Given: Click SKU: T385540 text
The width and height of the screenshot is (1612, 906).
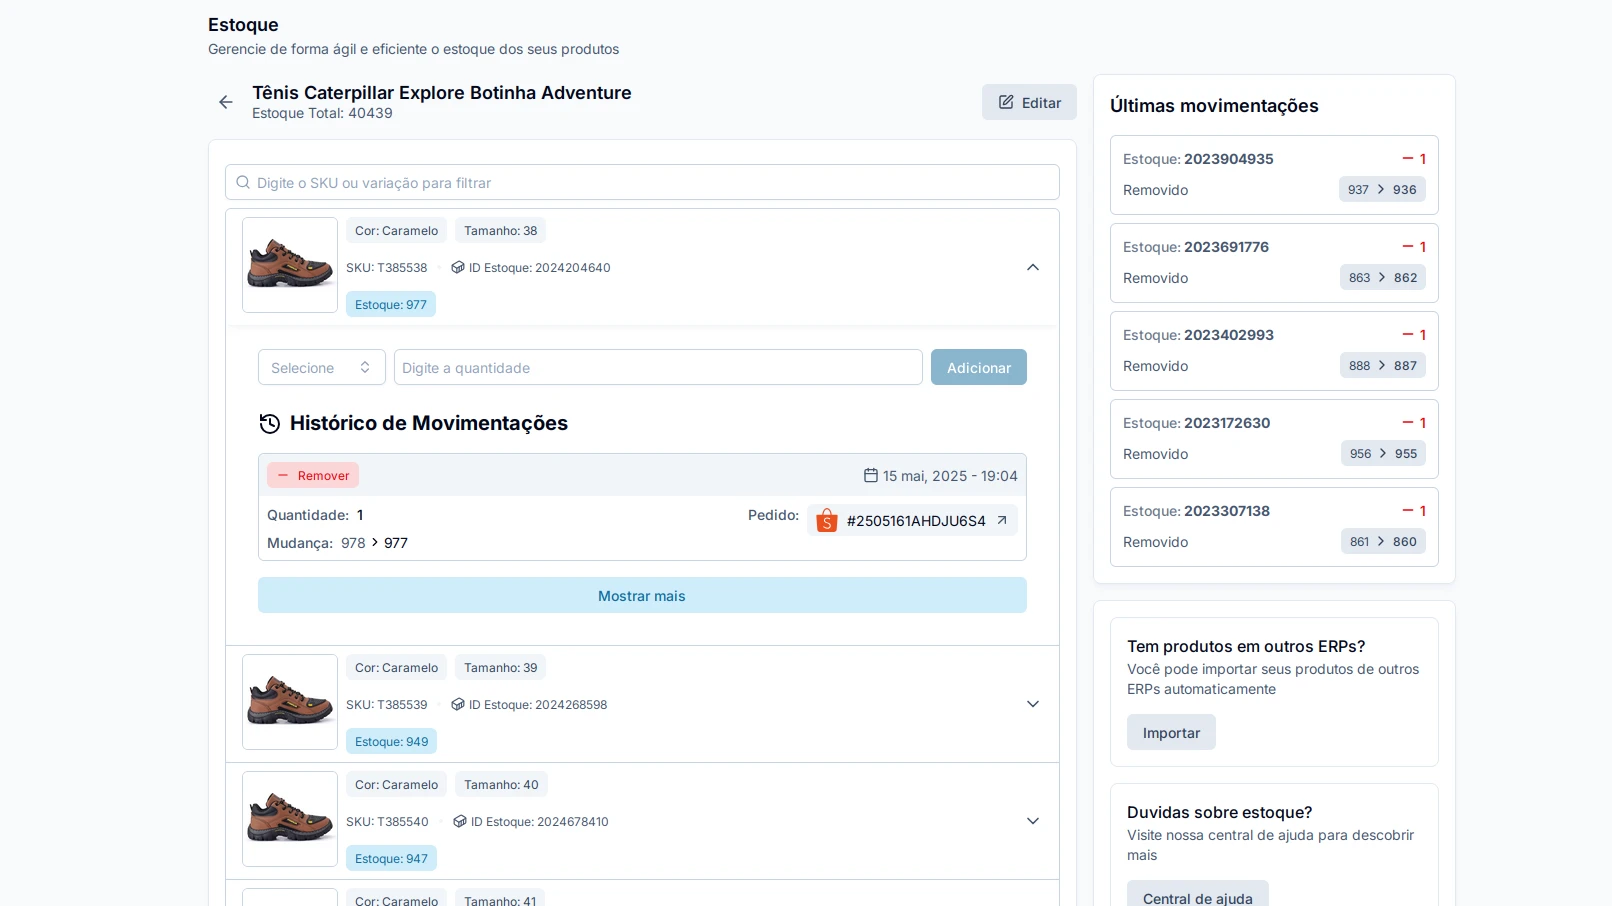Looking at the screenshot, I should (387, 821).
